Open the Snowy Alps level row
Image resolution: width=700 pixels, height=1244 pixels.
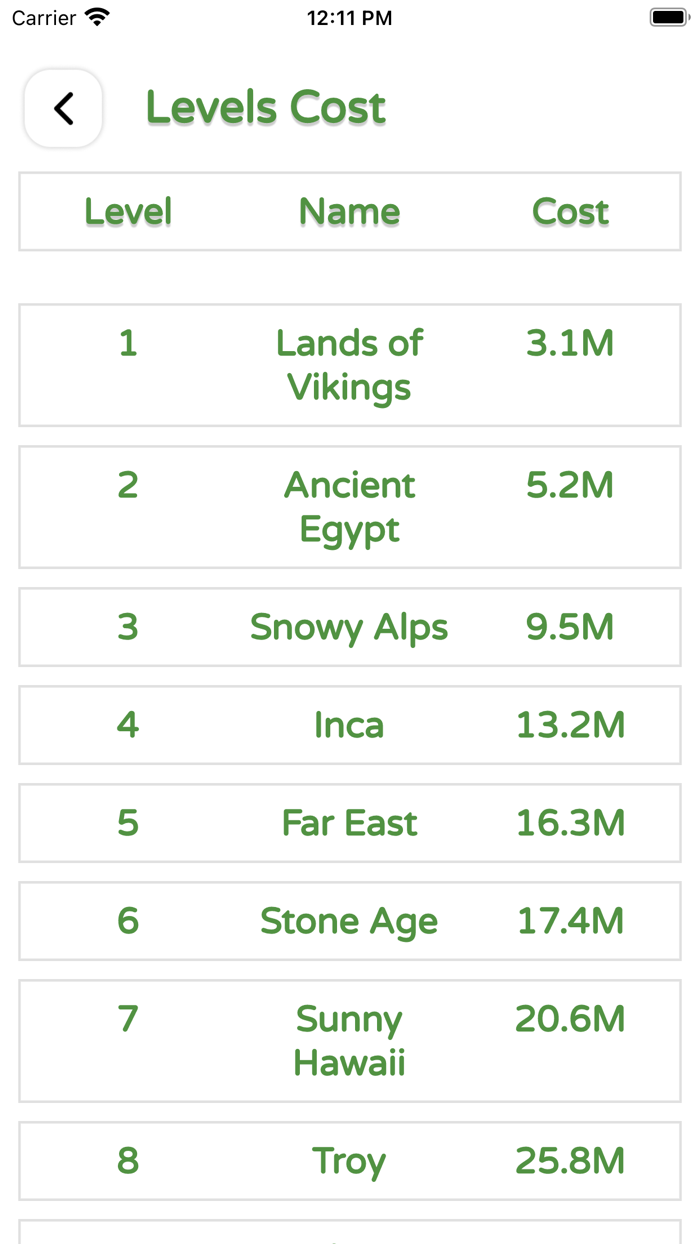(349, 627)
